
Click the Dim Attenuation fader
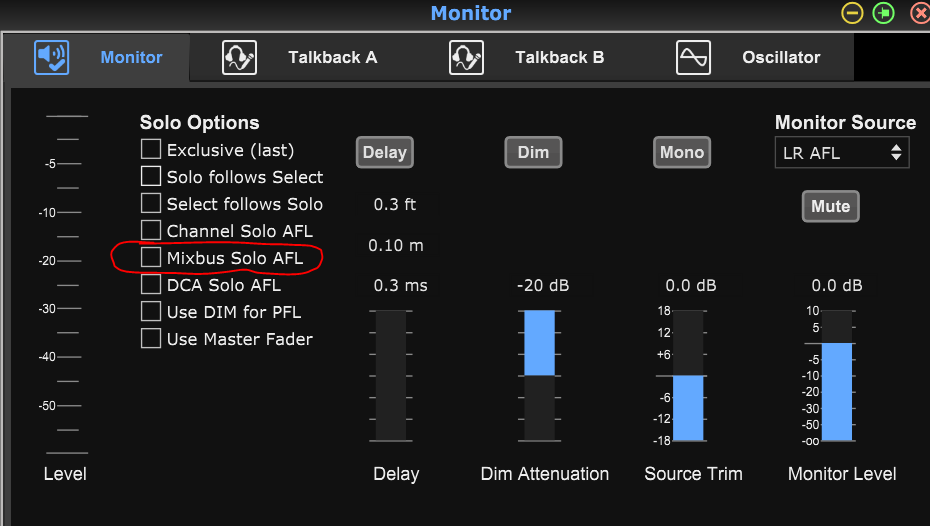coord(539,375)
